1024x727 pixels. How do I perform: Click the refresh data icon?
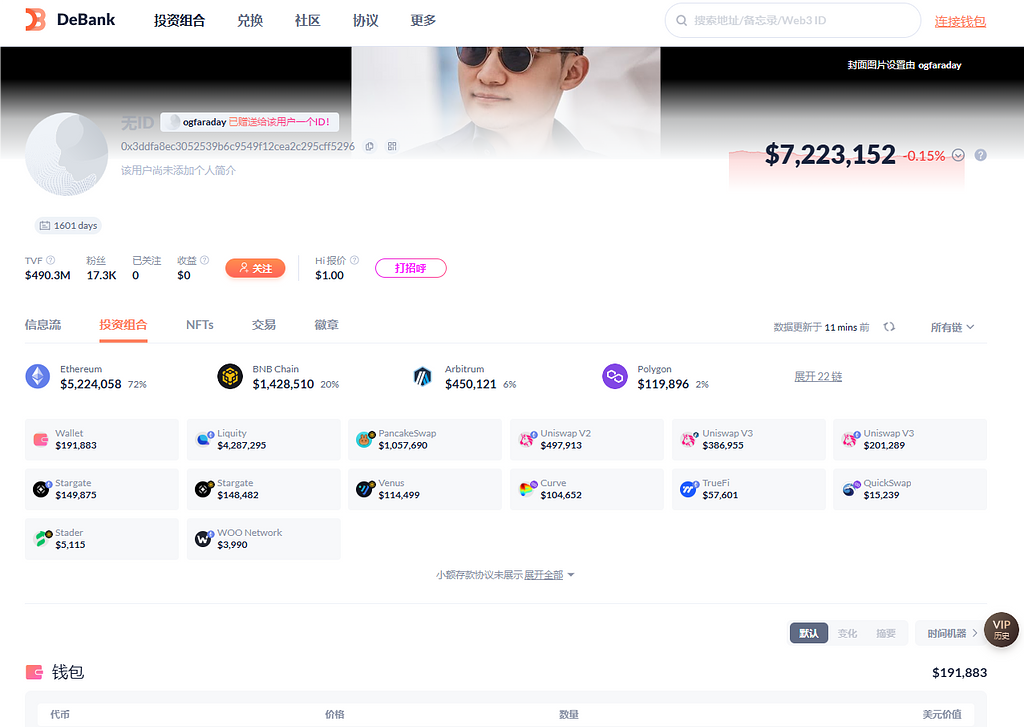(889, 327)
